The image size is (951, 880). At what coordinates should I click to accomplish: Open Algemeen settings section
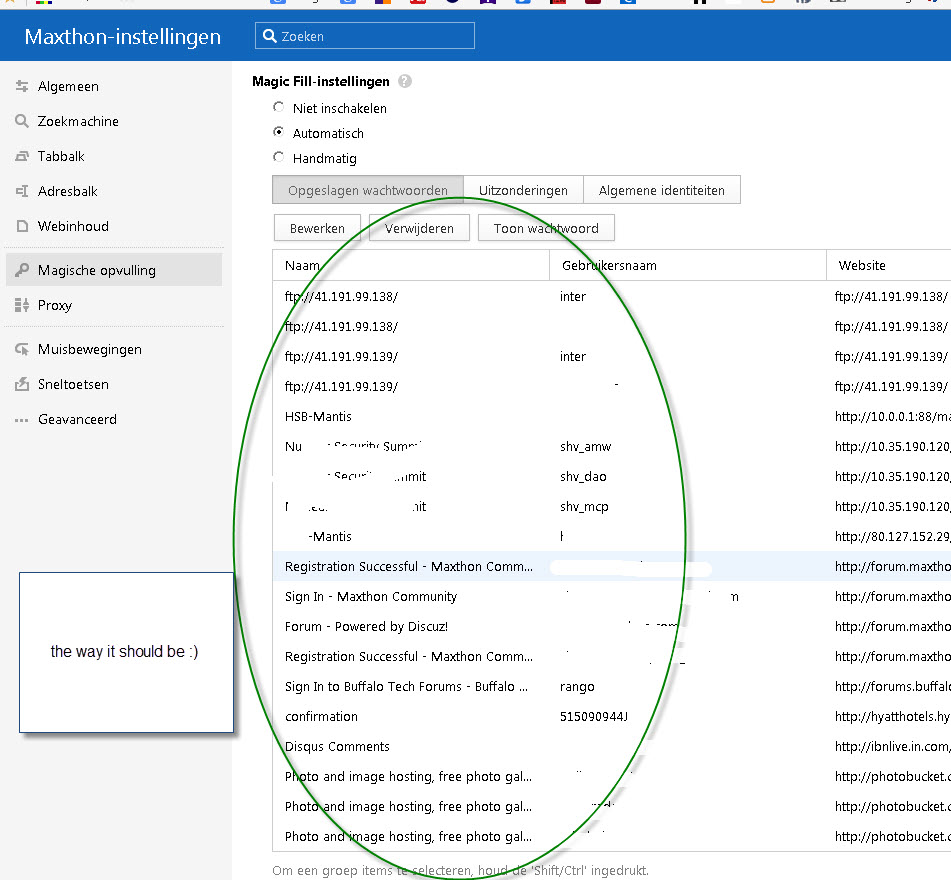coord(114,86)
